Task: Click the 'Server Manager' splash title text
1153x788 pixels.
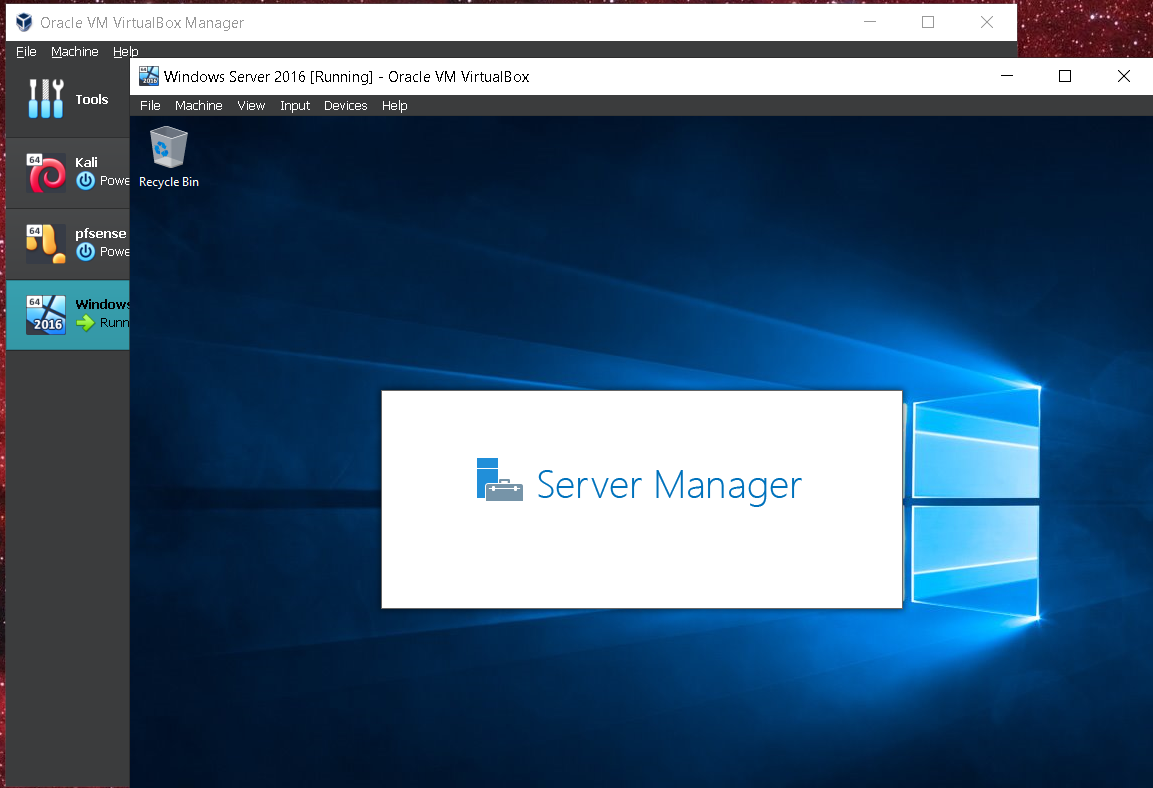Action: point(669,484)
